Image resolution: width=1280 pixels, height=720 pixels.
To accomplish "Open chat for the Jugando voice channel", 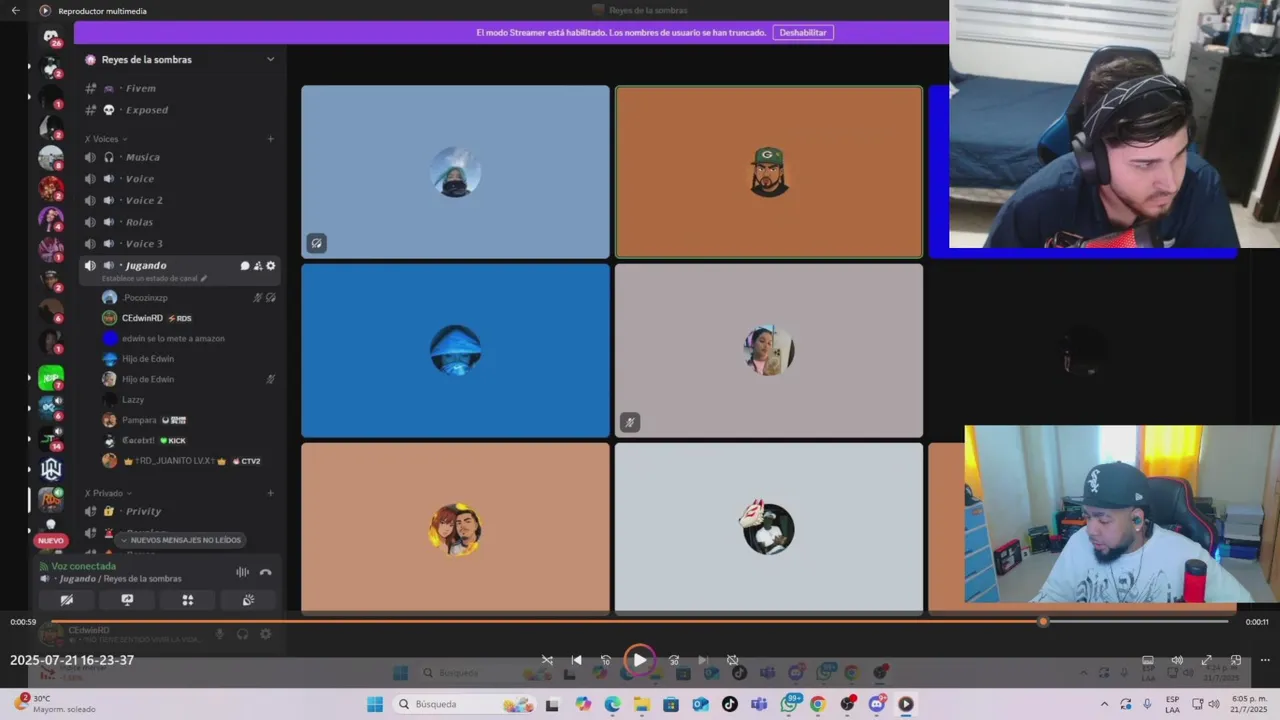I will point(245,266).
